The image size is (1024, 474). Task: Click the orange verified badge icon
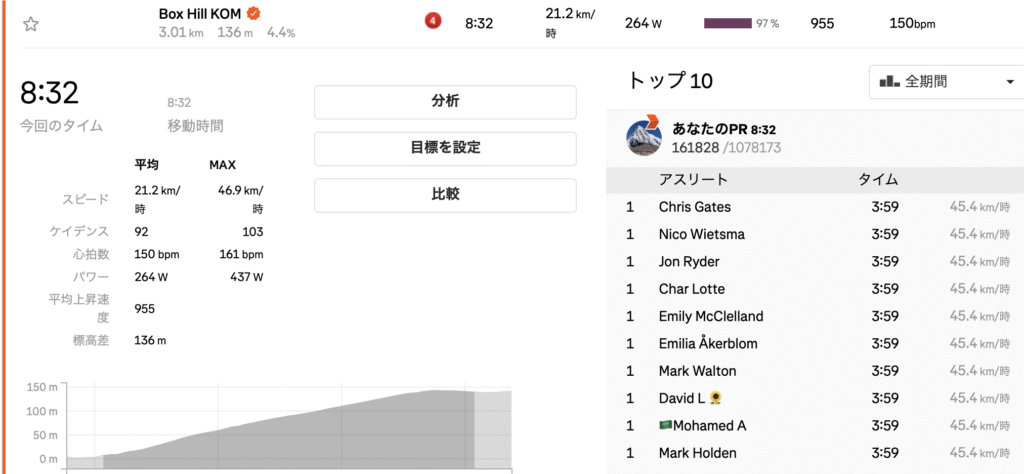pos(255,14)
